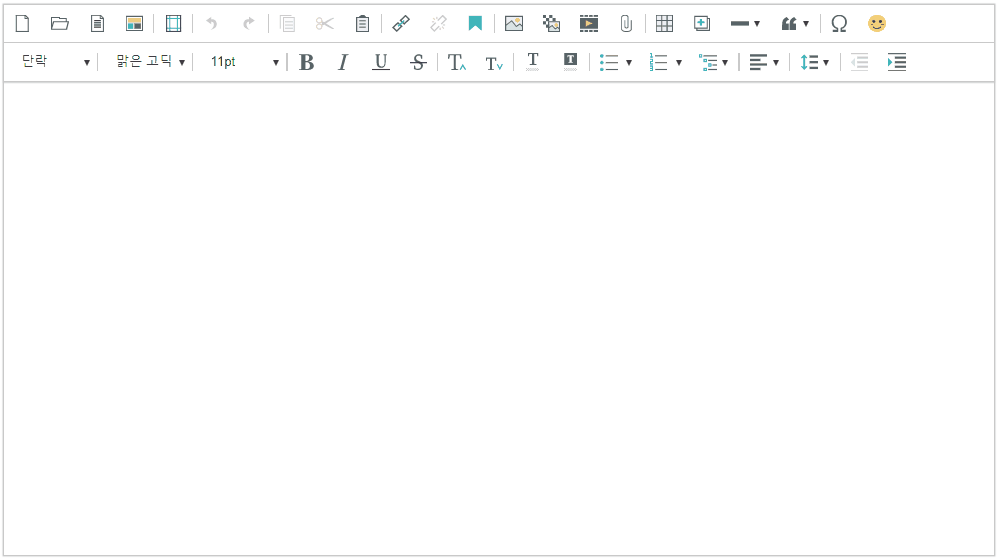
Task: Open the 단락 paragraph style dropdown
Action: [x=56, y=62]
